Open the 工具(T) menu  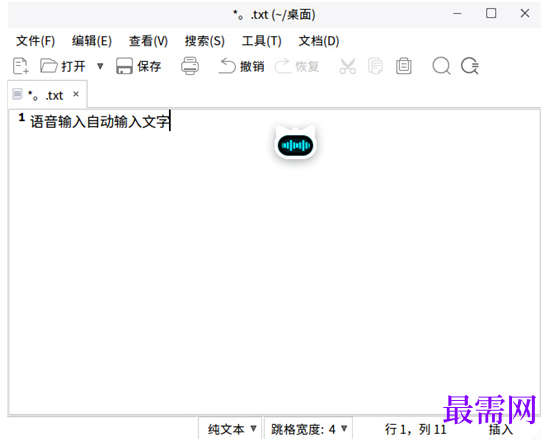click(262, 41)
